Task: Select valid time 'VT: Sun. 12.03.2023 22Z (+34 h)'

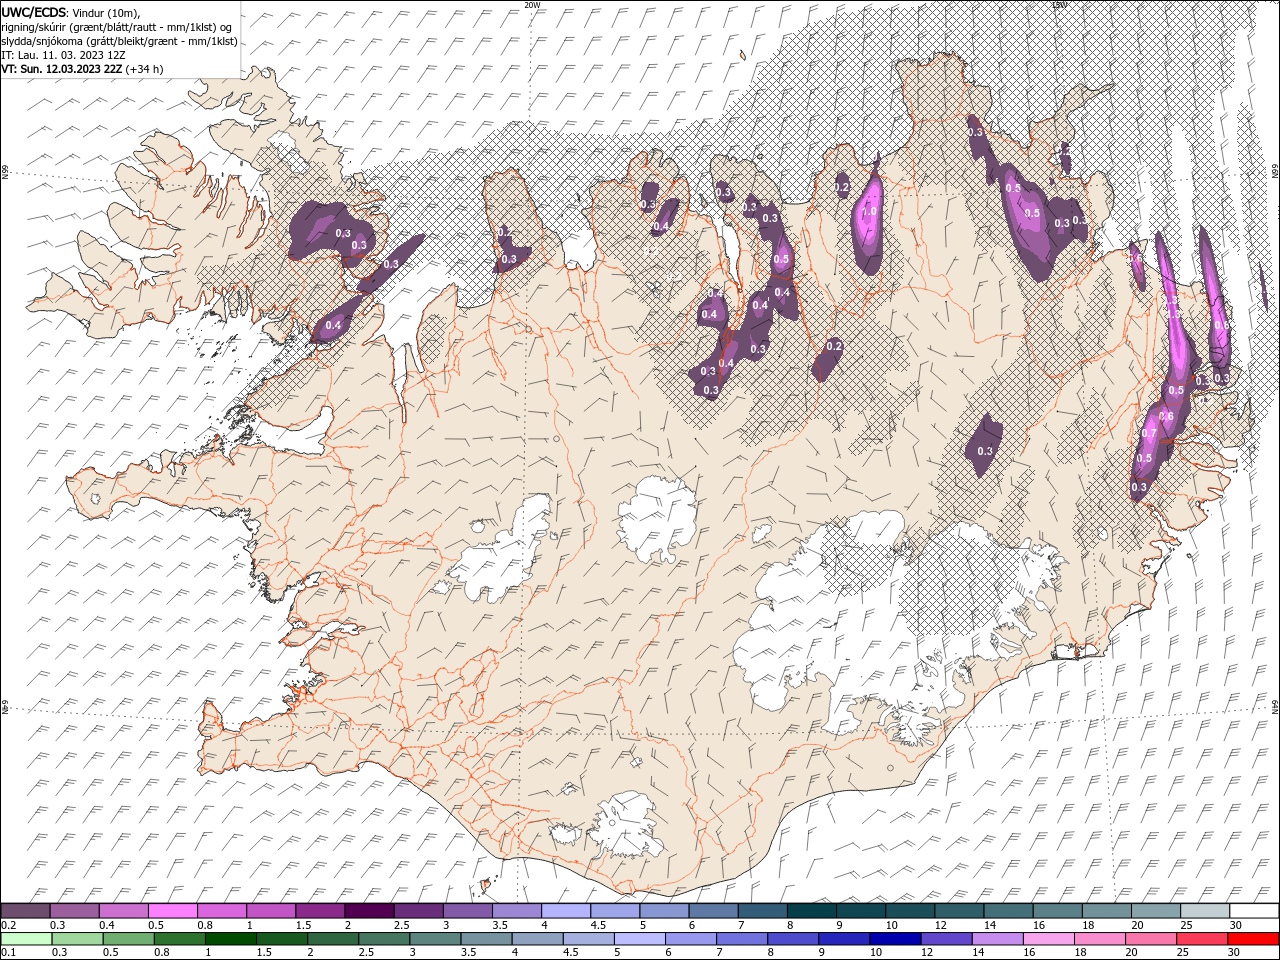Action: [82, 69]
